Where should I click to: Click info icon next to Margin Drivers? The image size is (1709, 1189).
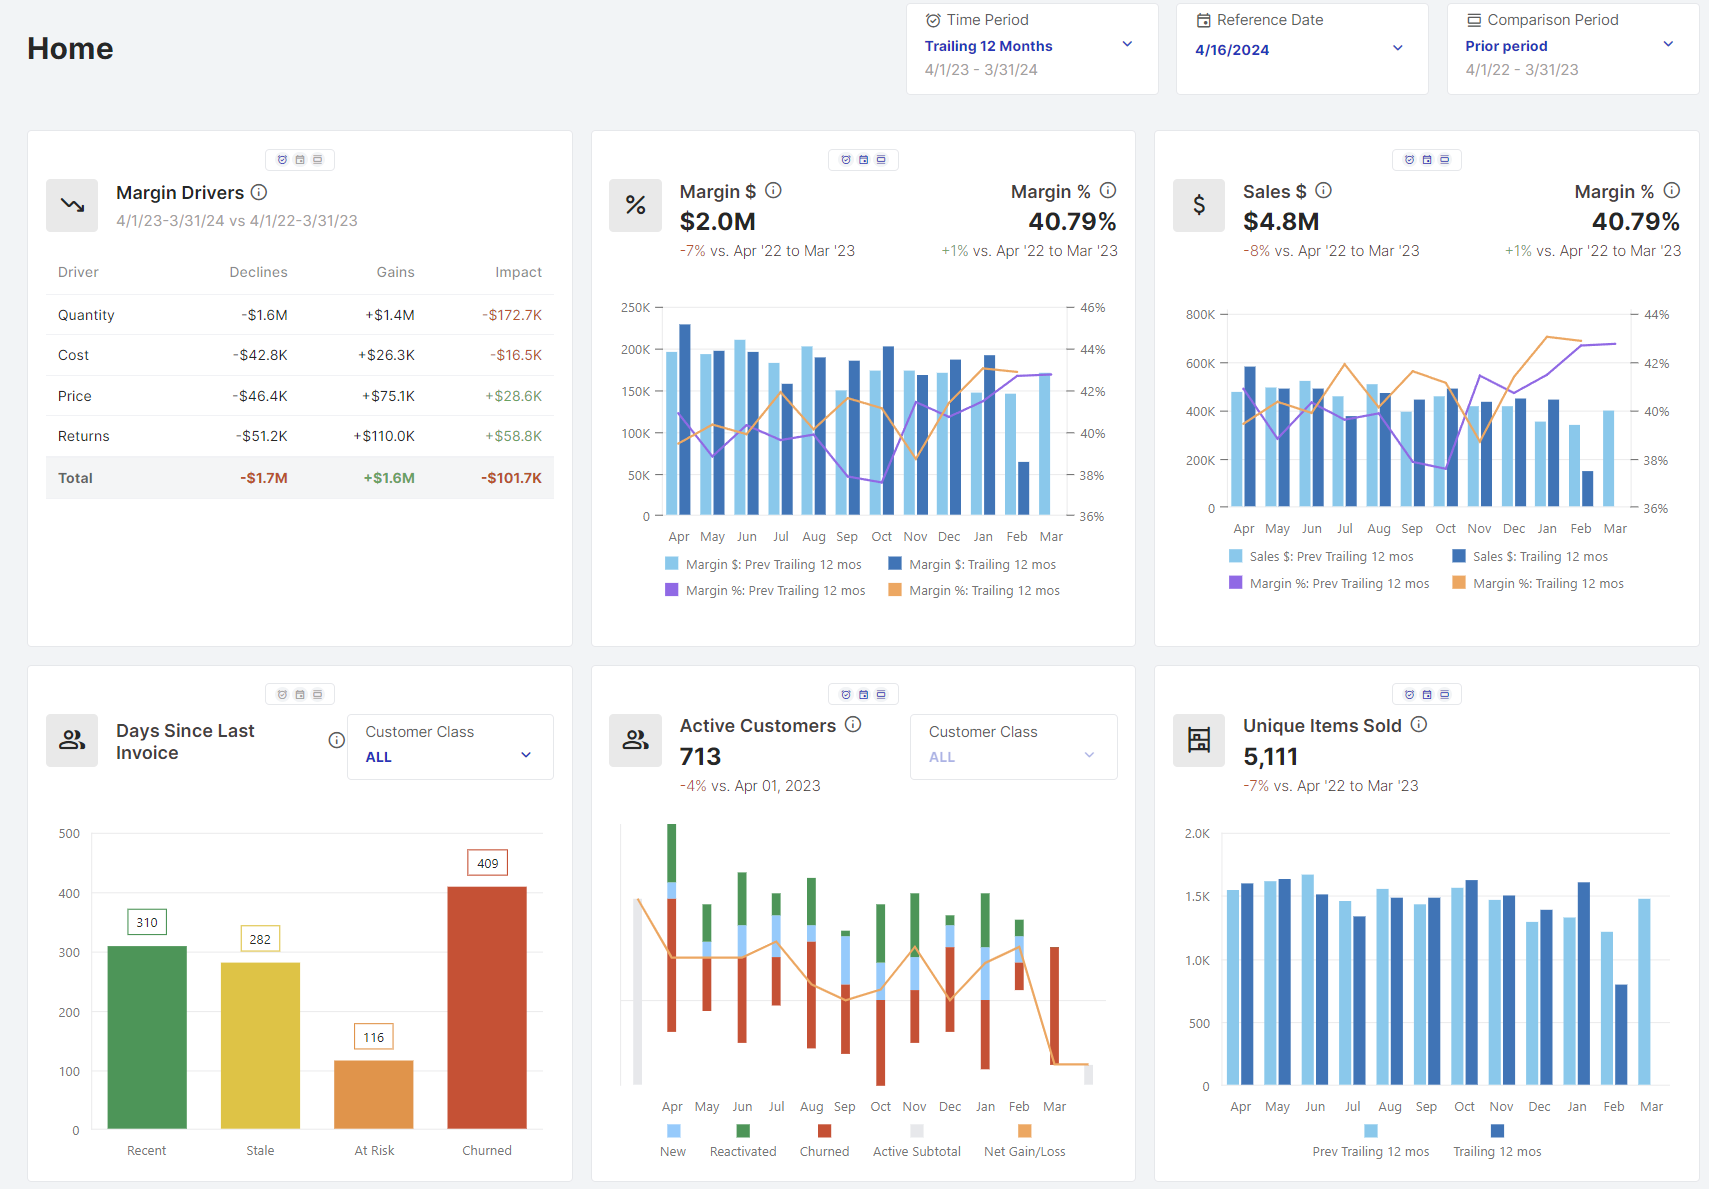click(259, 192)
